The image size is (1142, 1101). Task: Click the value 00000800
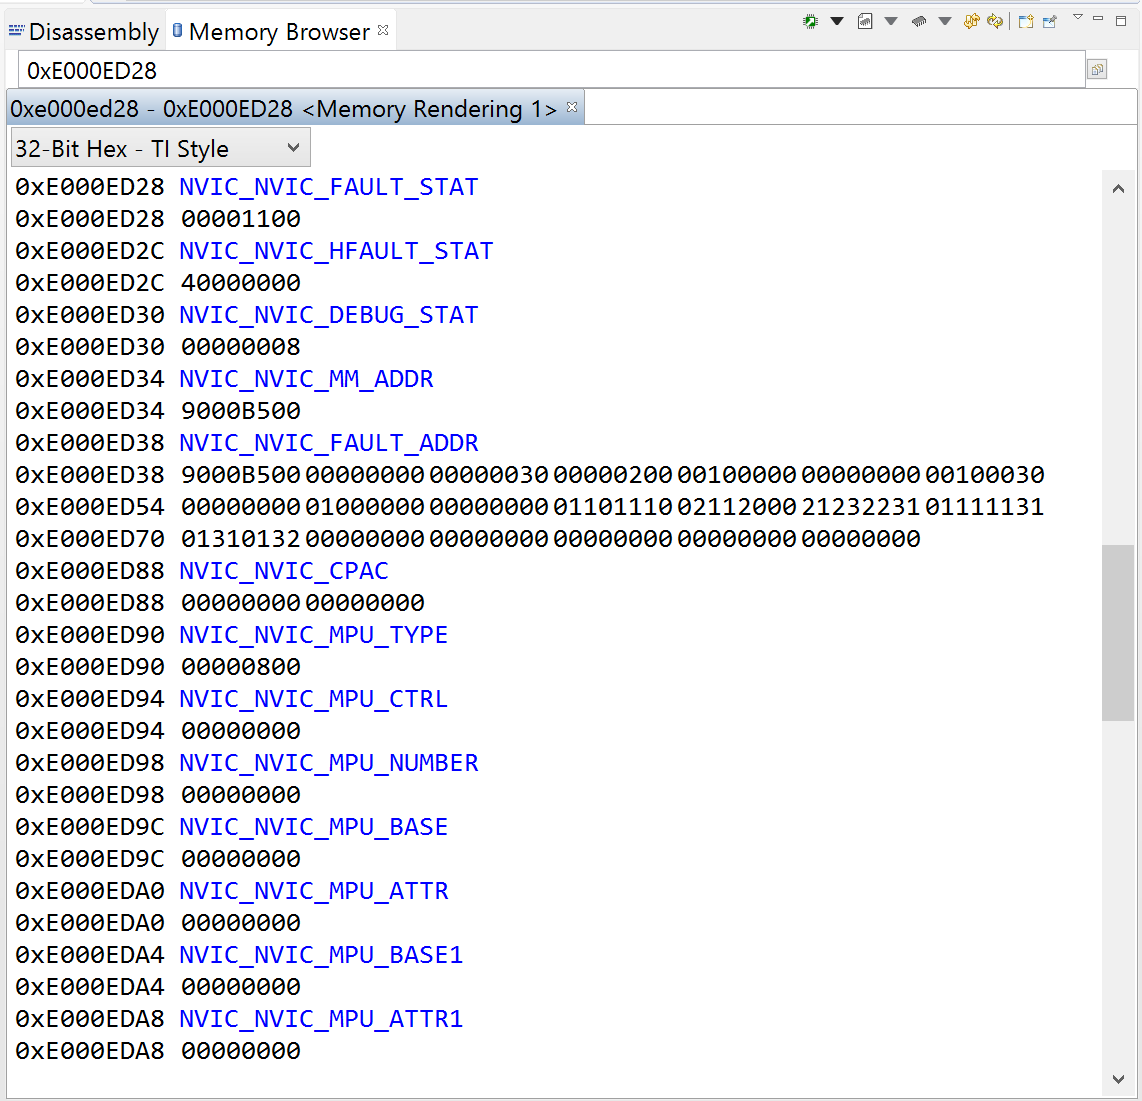pos(240,667)
